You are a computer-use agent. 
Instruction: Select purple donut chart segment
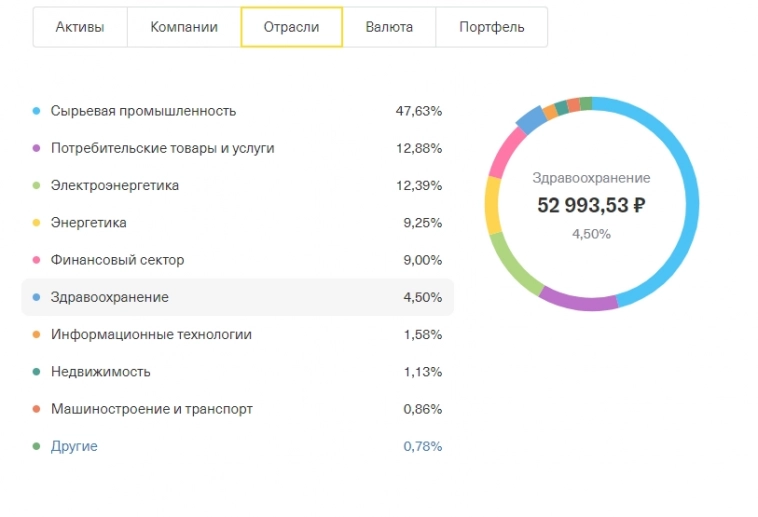(578, 301)
